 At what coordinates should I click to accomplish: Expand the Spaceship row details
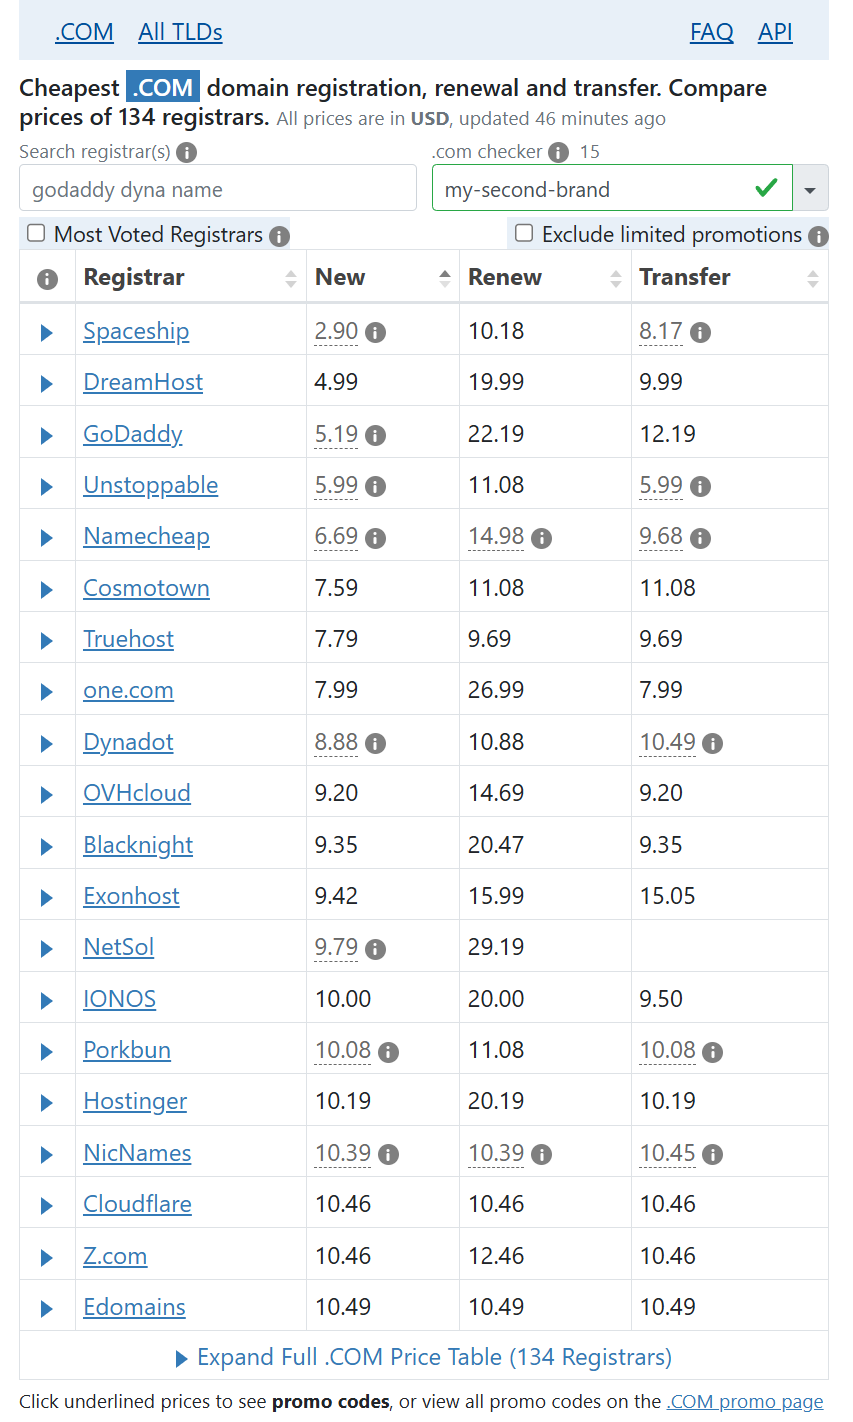point(46,332)
